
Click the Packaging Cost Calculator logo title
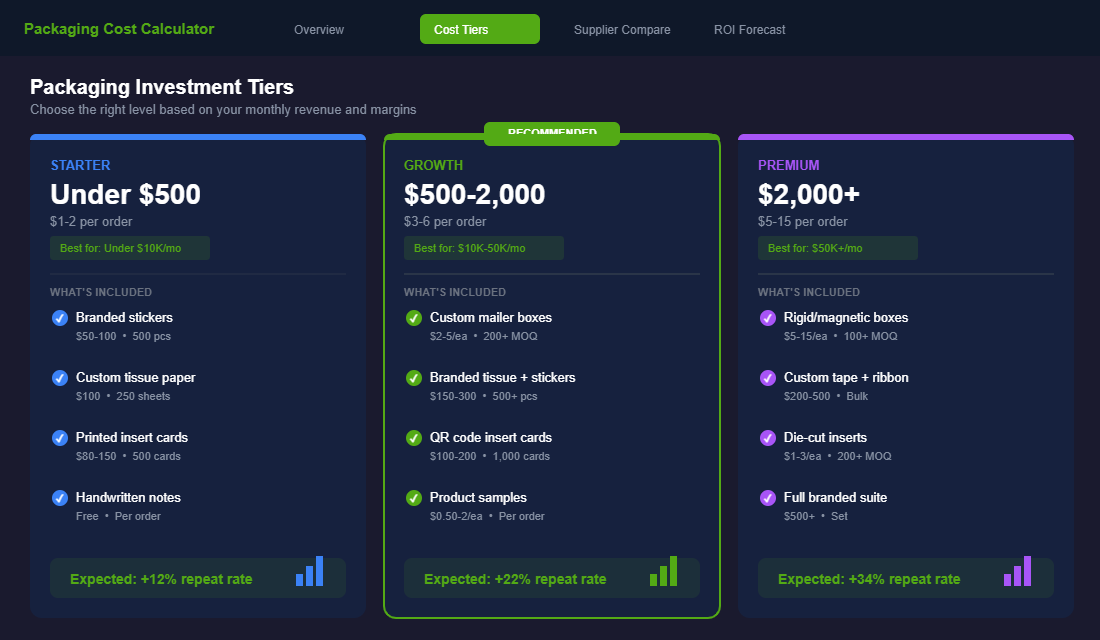coord(119,29)
